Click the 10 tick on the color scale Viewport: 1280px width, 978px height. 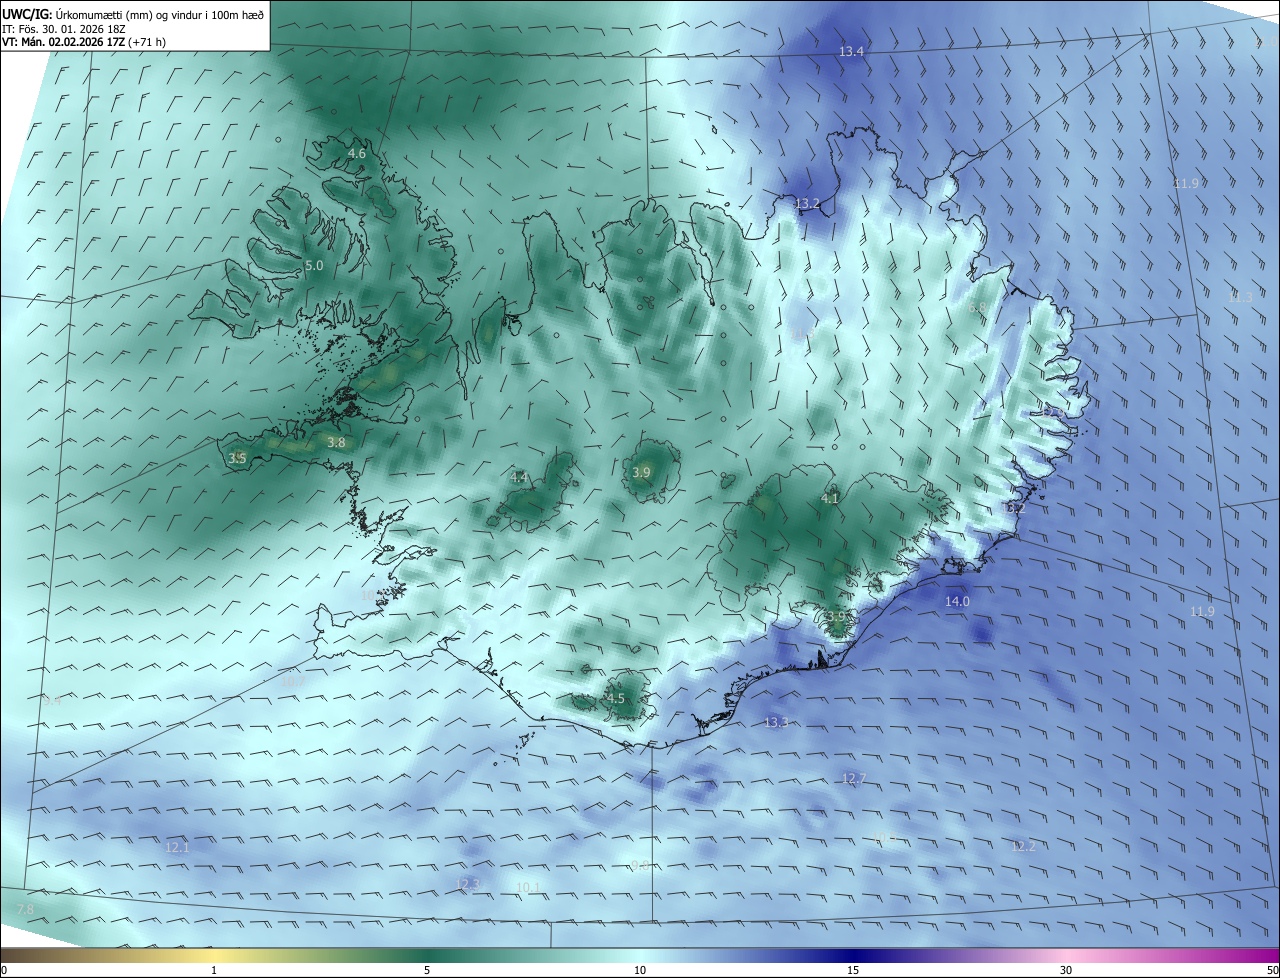[x=640, y=970]
